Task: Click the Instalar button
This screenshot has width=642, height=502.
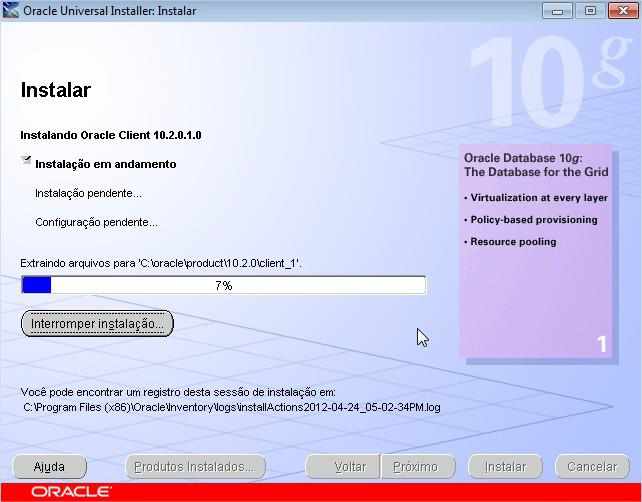Action: [505, 467]
